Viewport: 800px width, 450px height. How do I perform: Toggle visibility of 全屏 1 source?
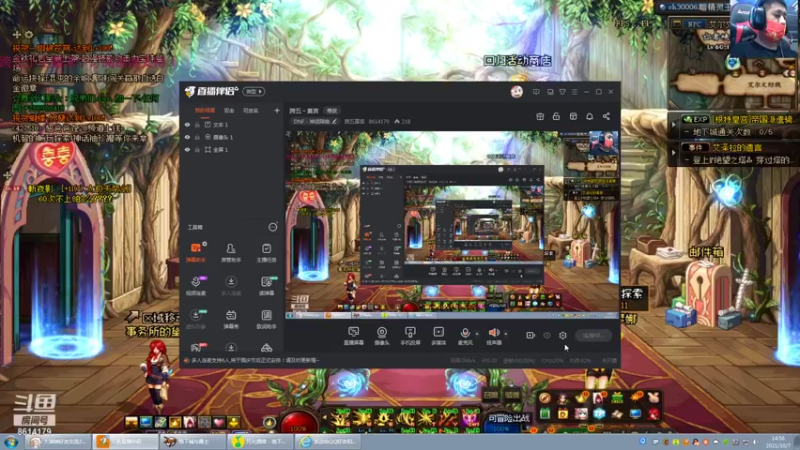click(187, 150)
